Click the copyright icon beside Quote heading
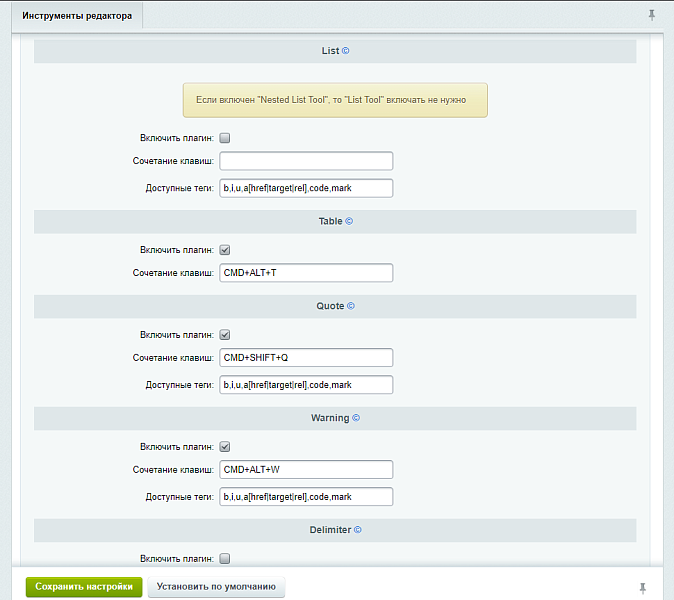Screen dimensions: 674x600 pyautogui.click(x=351, y=306)
